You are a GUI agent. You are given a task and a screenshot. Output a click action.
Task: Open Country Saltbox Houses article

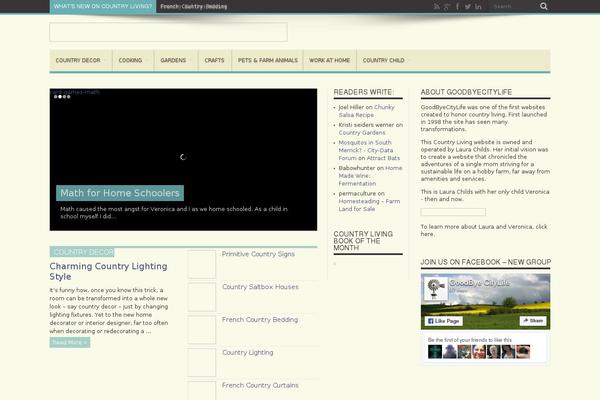(x=260, y=287)
